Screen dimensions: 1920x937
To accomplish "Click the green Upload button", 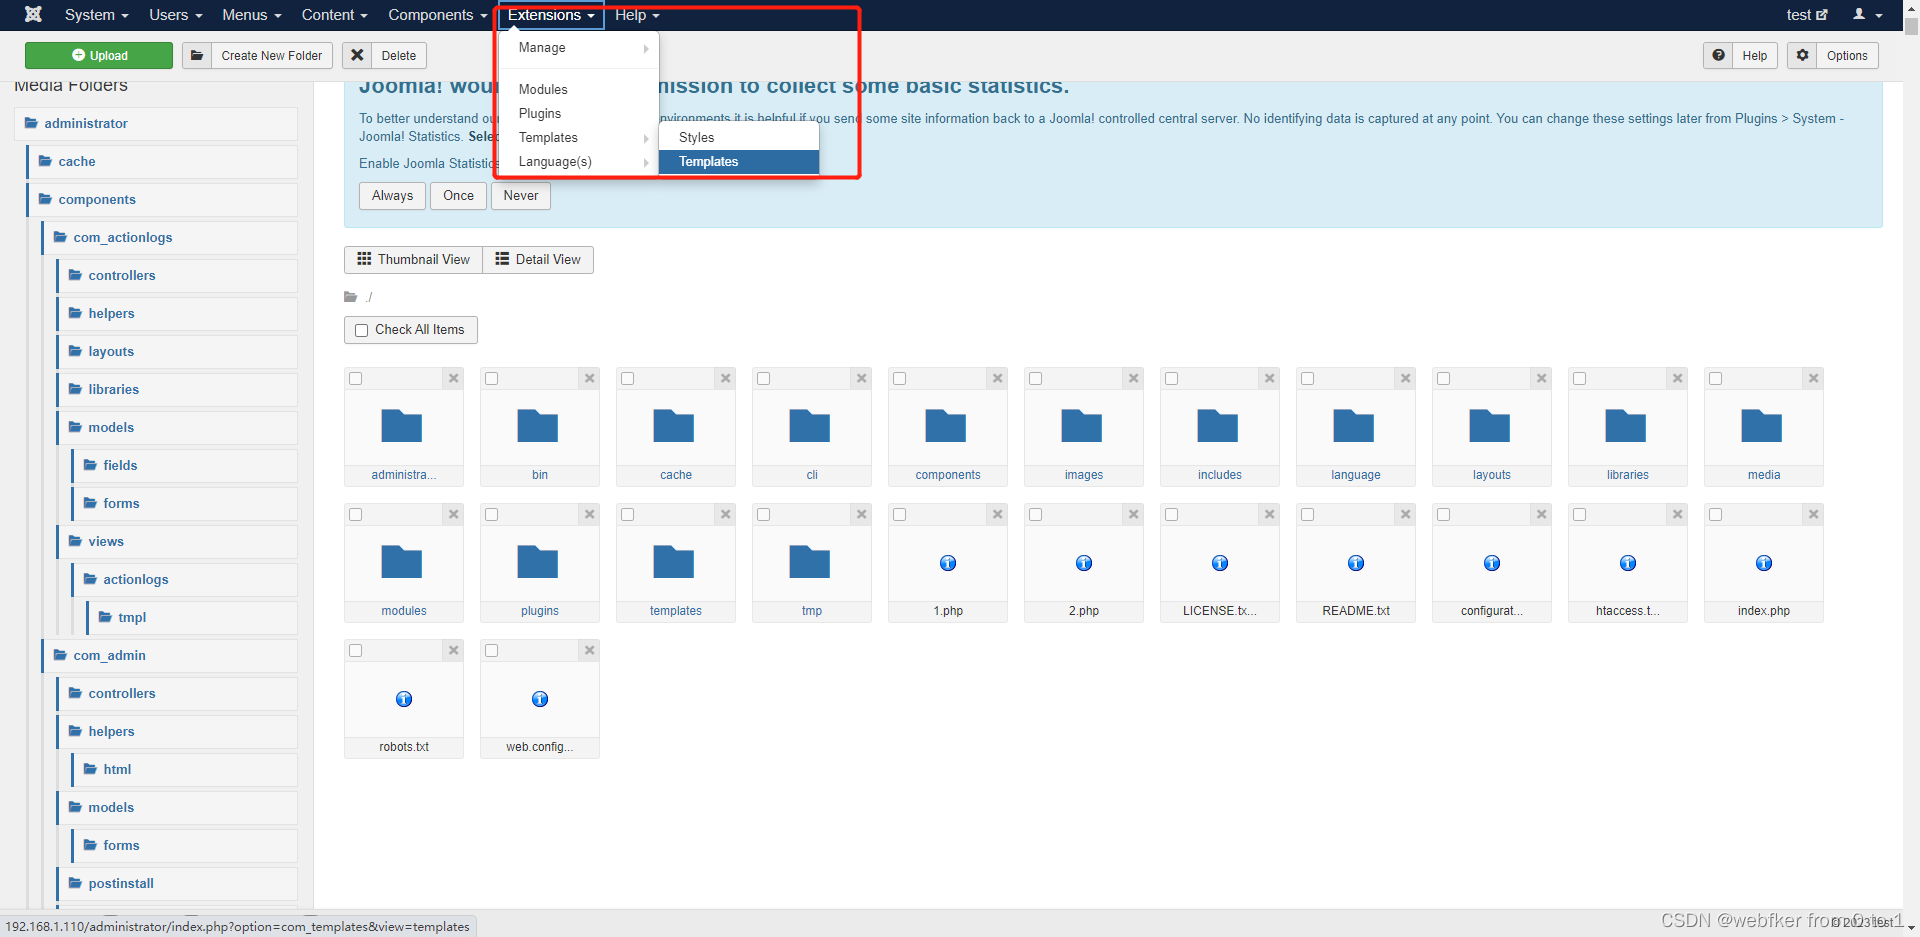I will 99,56.
